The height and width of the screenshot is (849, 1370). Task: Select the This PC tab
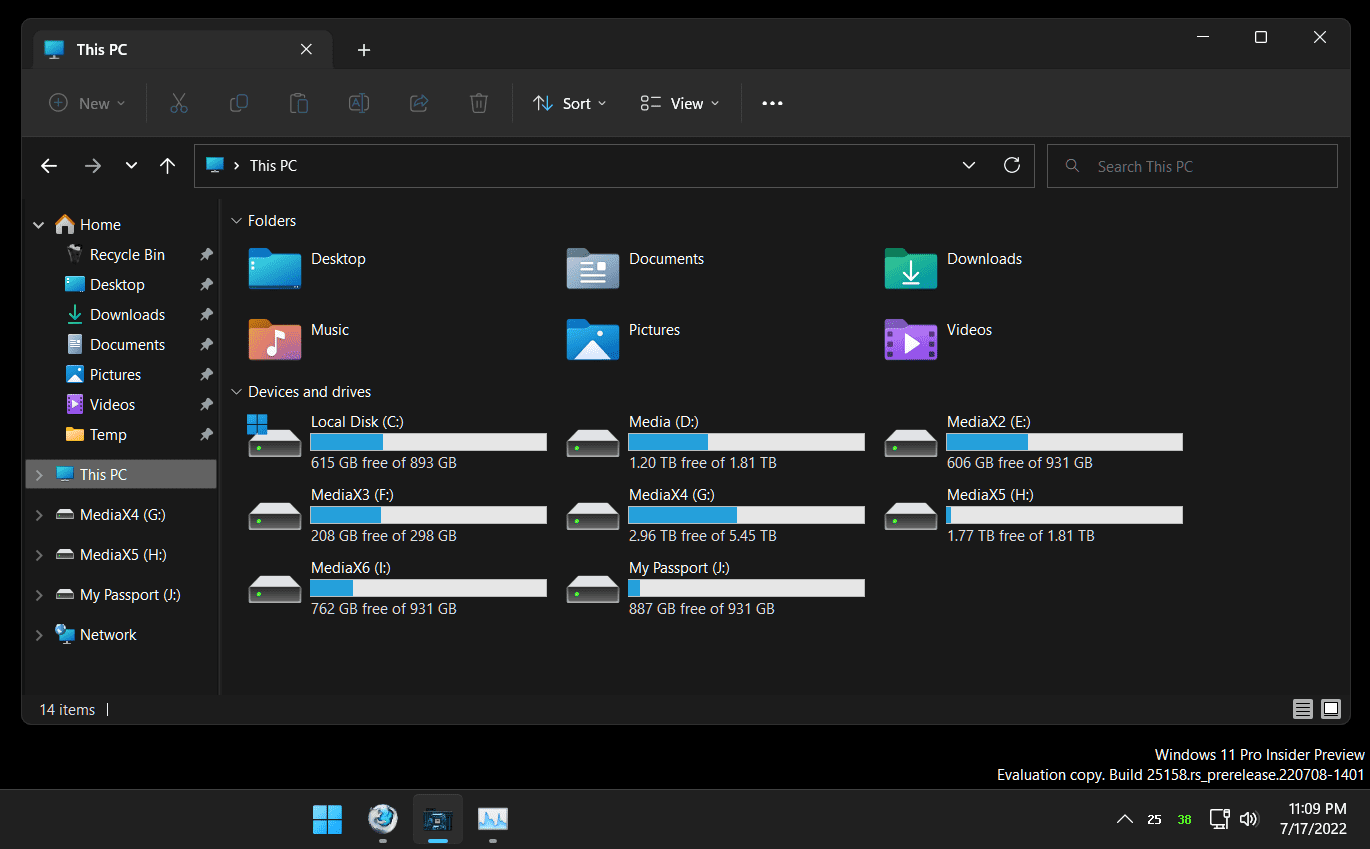click(180, 49)
